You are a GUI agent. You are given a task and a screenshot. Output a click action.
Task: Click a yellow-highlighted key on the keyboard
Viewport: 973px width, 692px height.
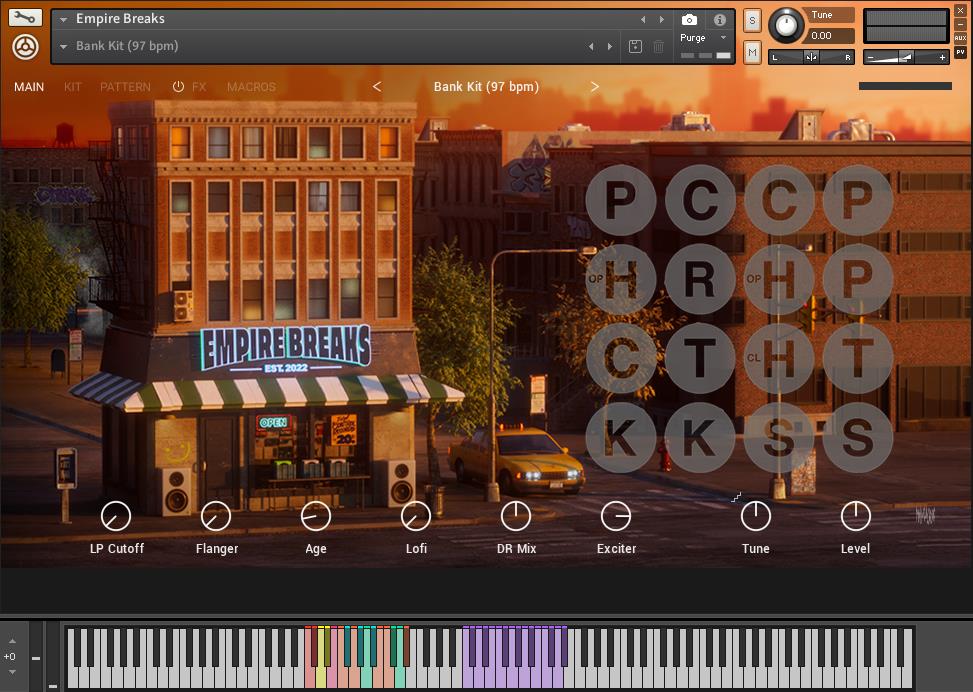(320, 675)
